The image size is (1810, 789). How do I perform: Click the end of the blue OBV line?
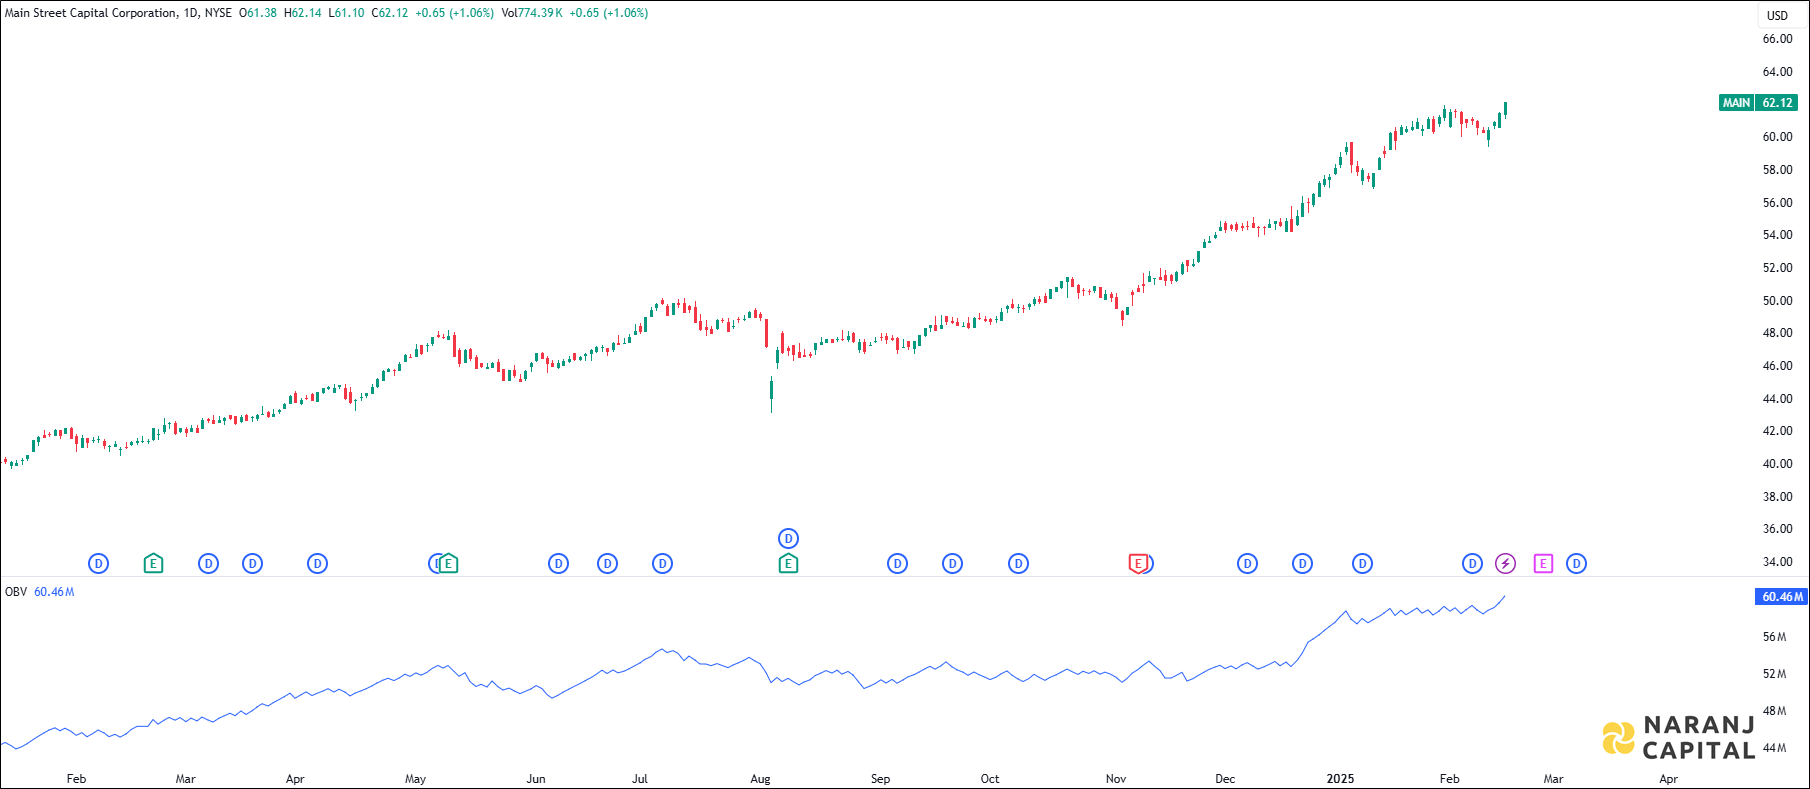click(x=1504, y=596)
